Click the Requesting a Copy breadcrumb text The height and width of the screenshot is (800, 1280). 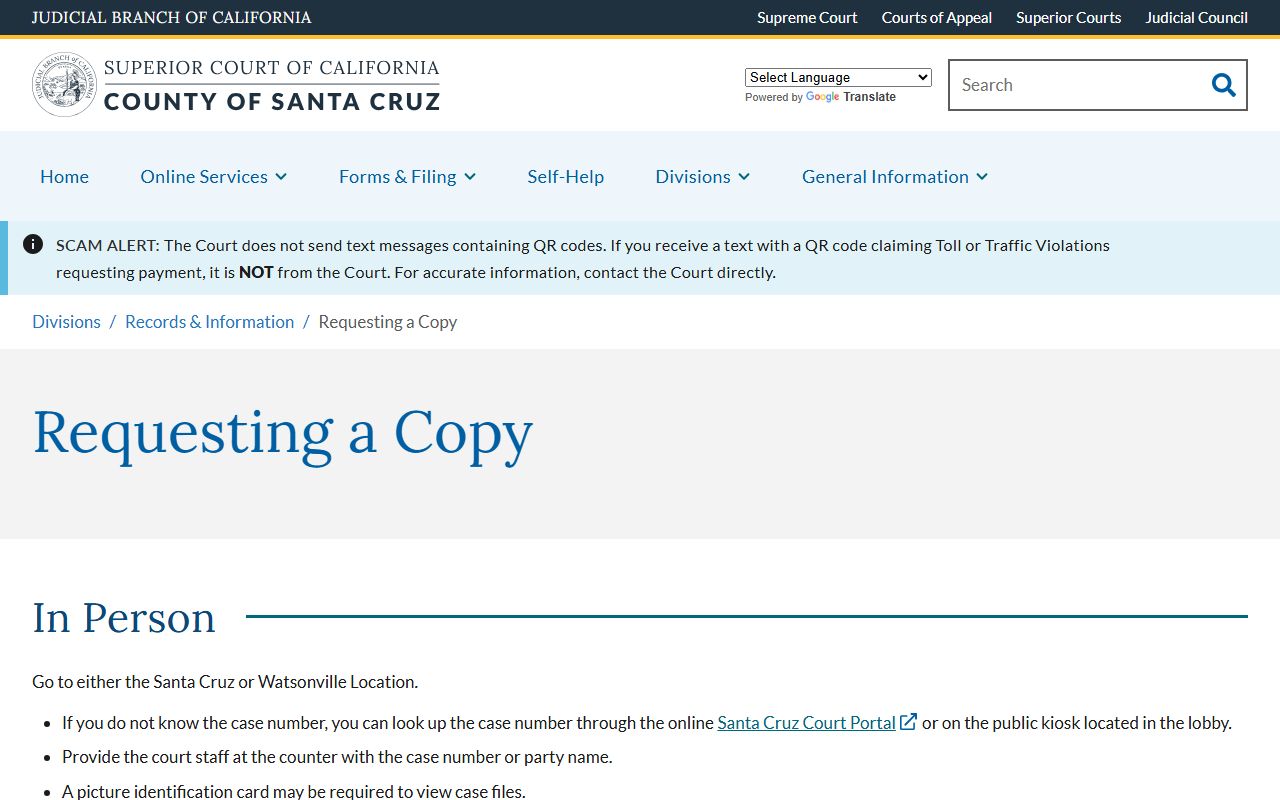[x=387, y=322]
